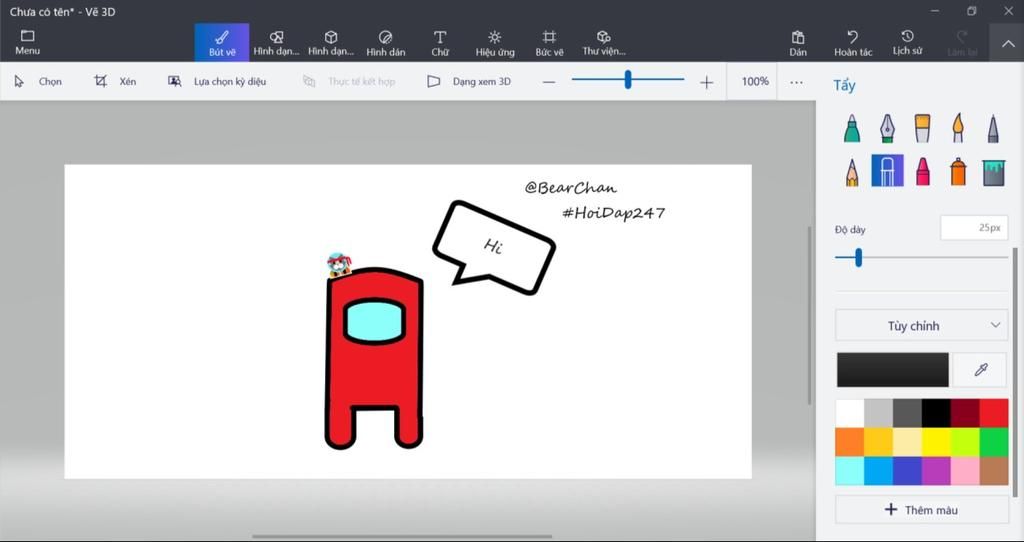This screenshot has height=542, width=1024.
Task: Activate the eyedropper color picker
Action: click(980, 370)
